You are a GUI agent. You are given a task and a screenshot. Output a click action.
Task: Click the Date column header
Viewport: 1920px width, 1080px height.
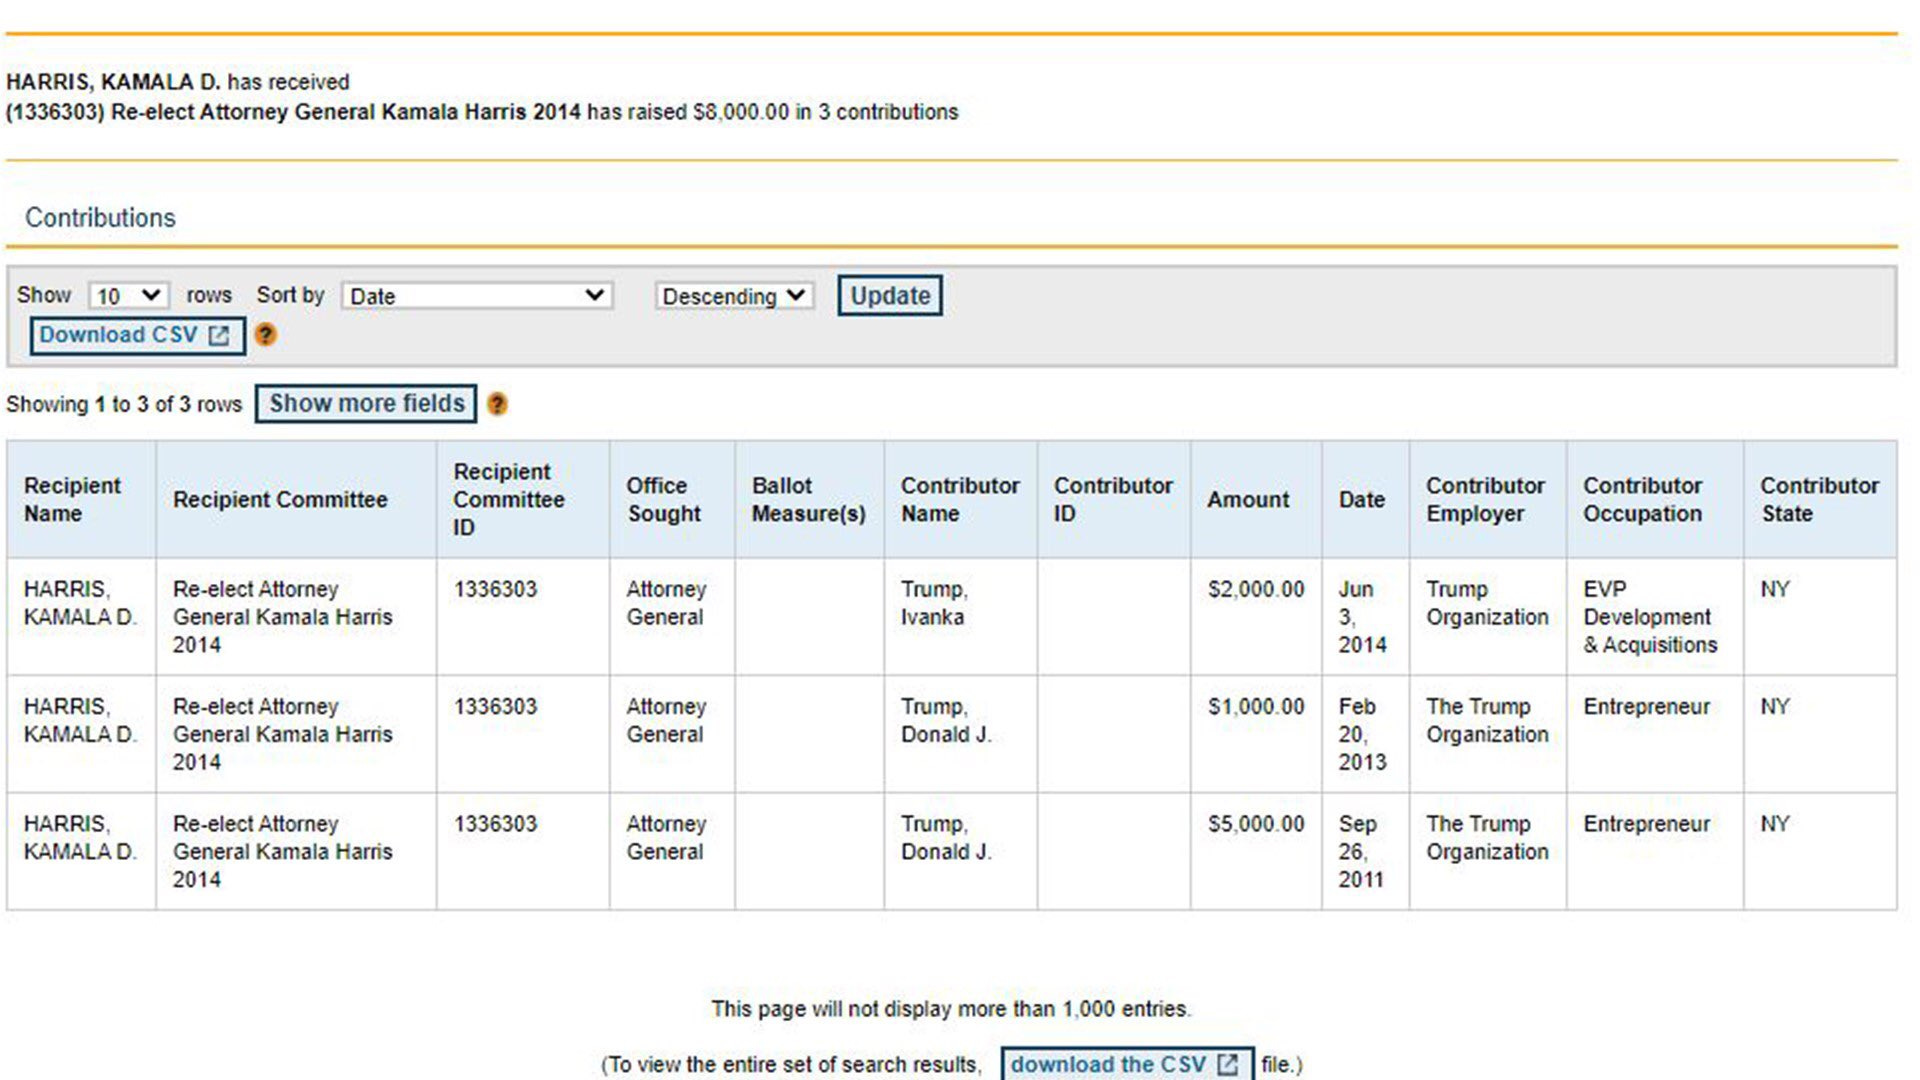pyautogui.click(x=1361, y=499)
